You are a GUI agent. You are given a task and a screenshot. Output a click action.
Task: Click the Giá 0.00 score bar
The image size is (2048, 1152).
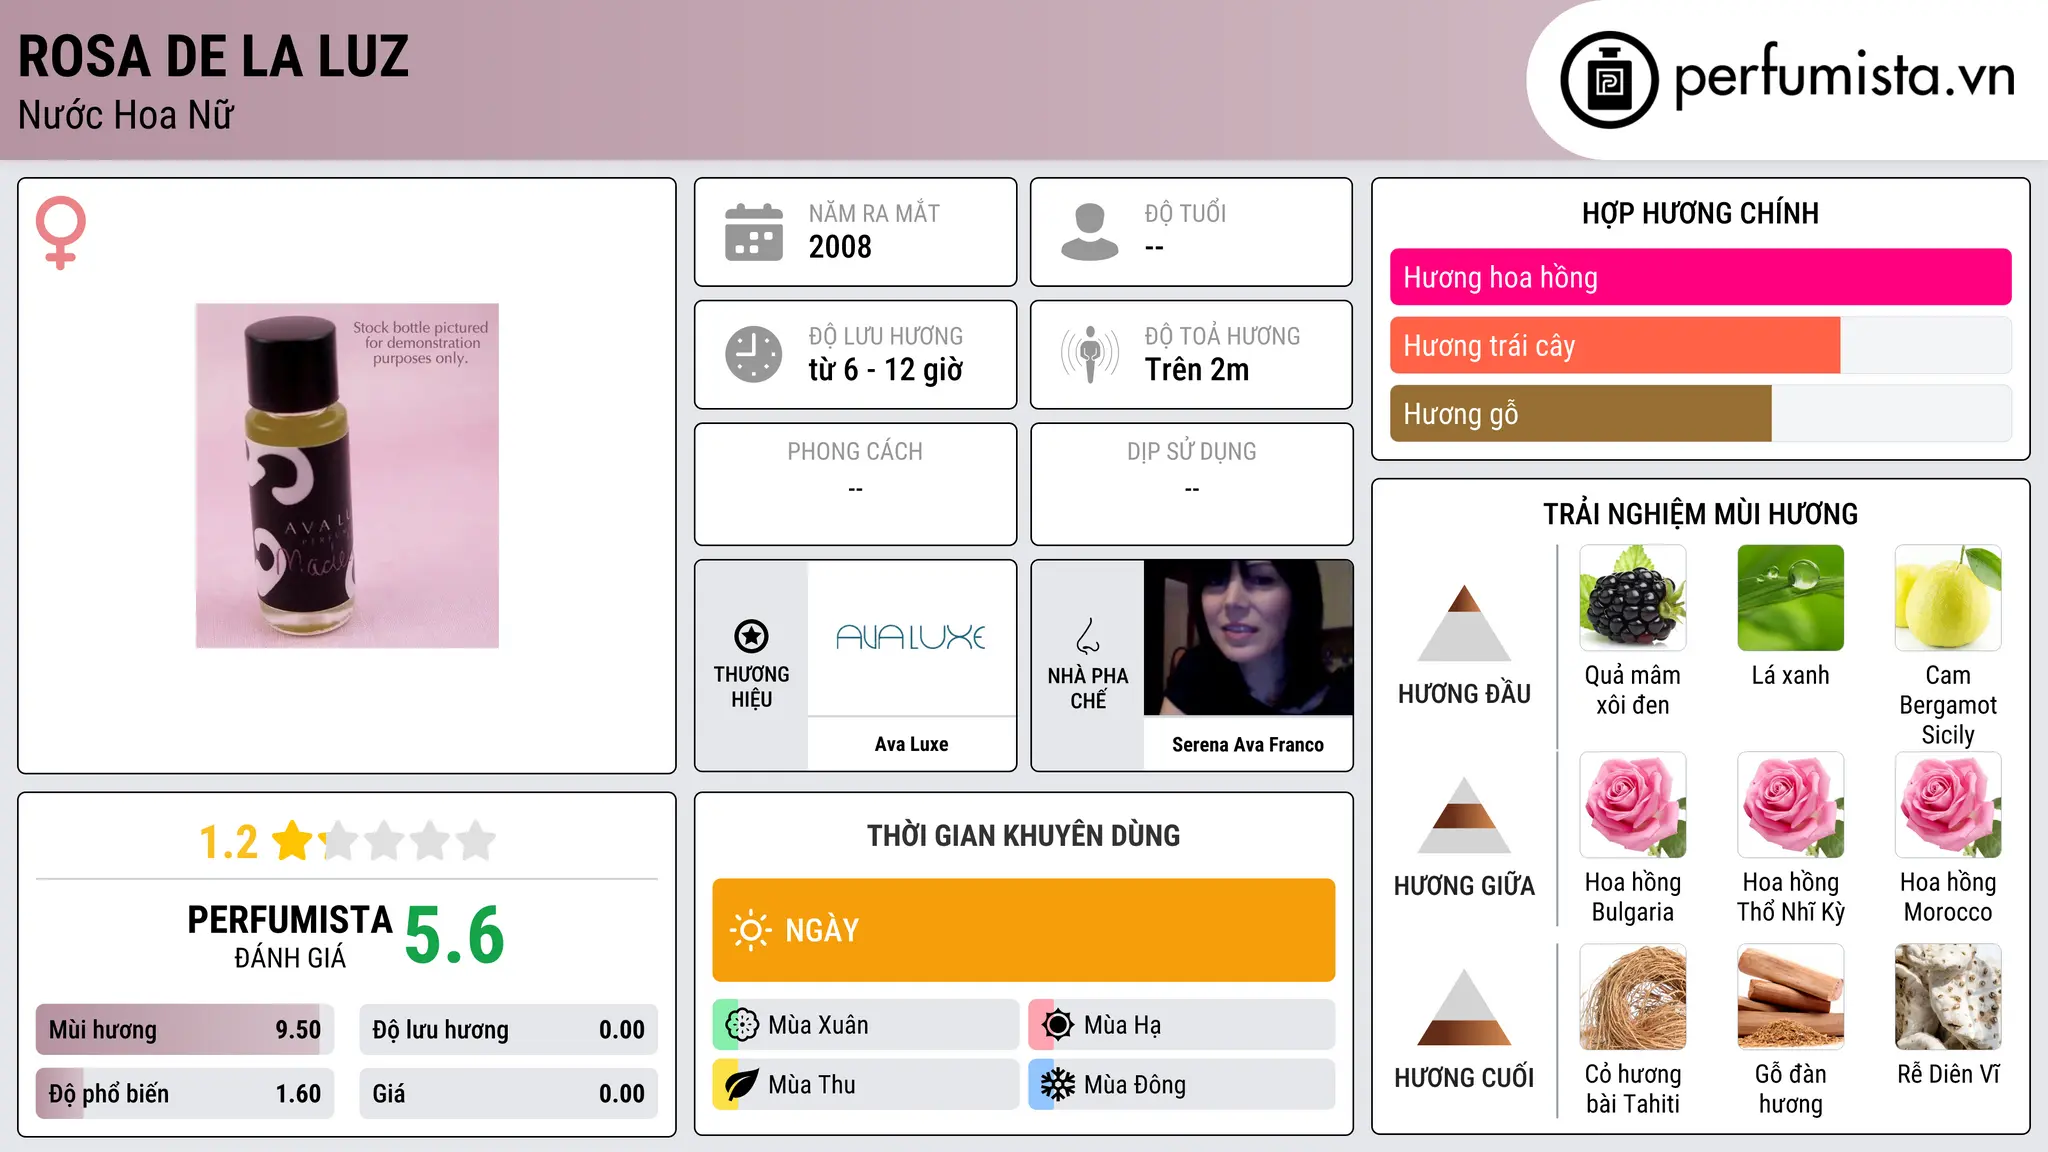508,1093
